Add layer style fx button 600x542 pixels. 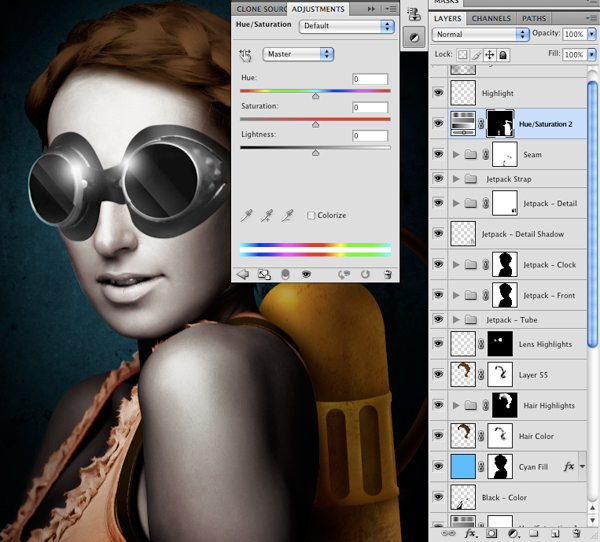point(470,533)
